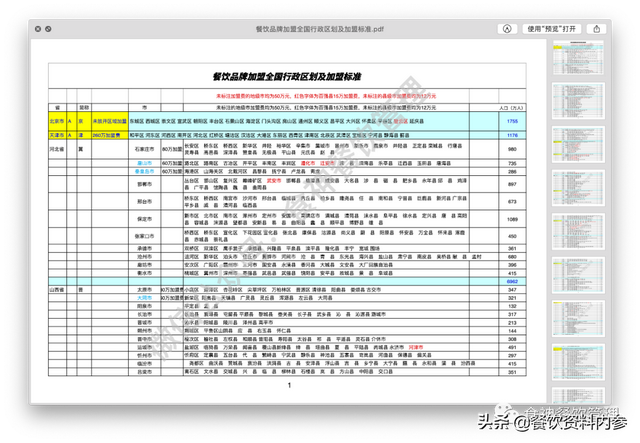Select the second page thumbnail in sidebar
Screen dimensions: 640x443
pyautogui.click(x=578, y=101)
